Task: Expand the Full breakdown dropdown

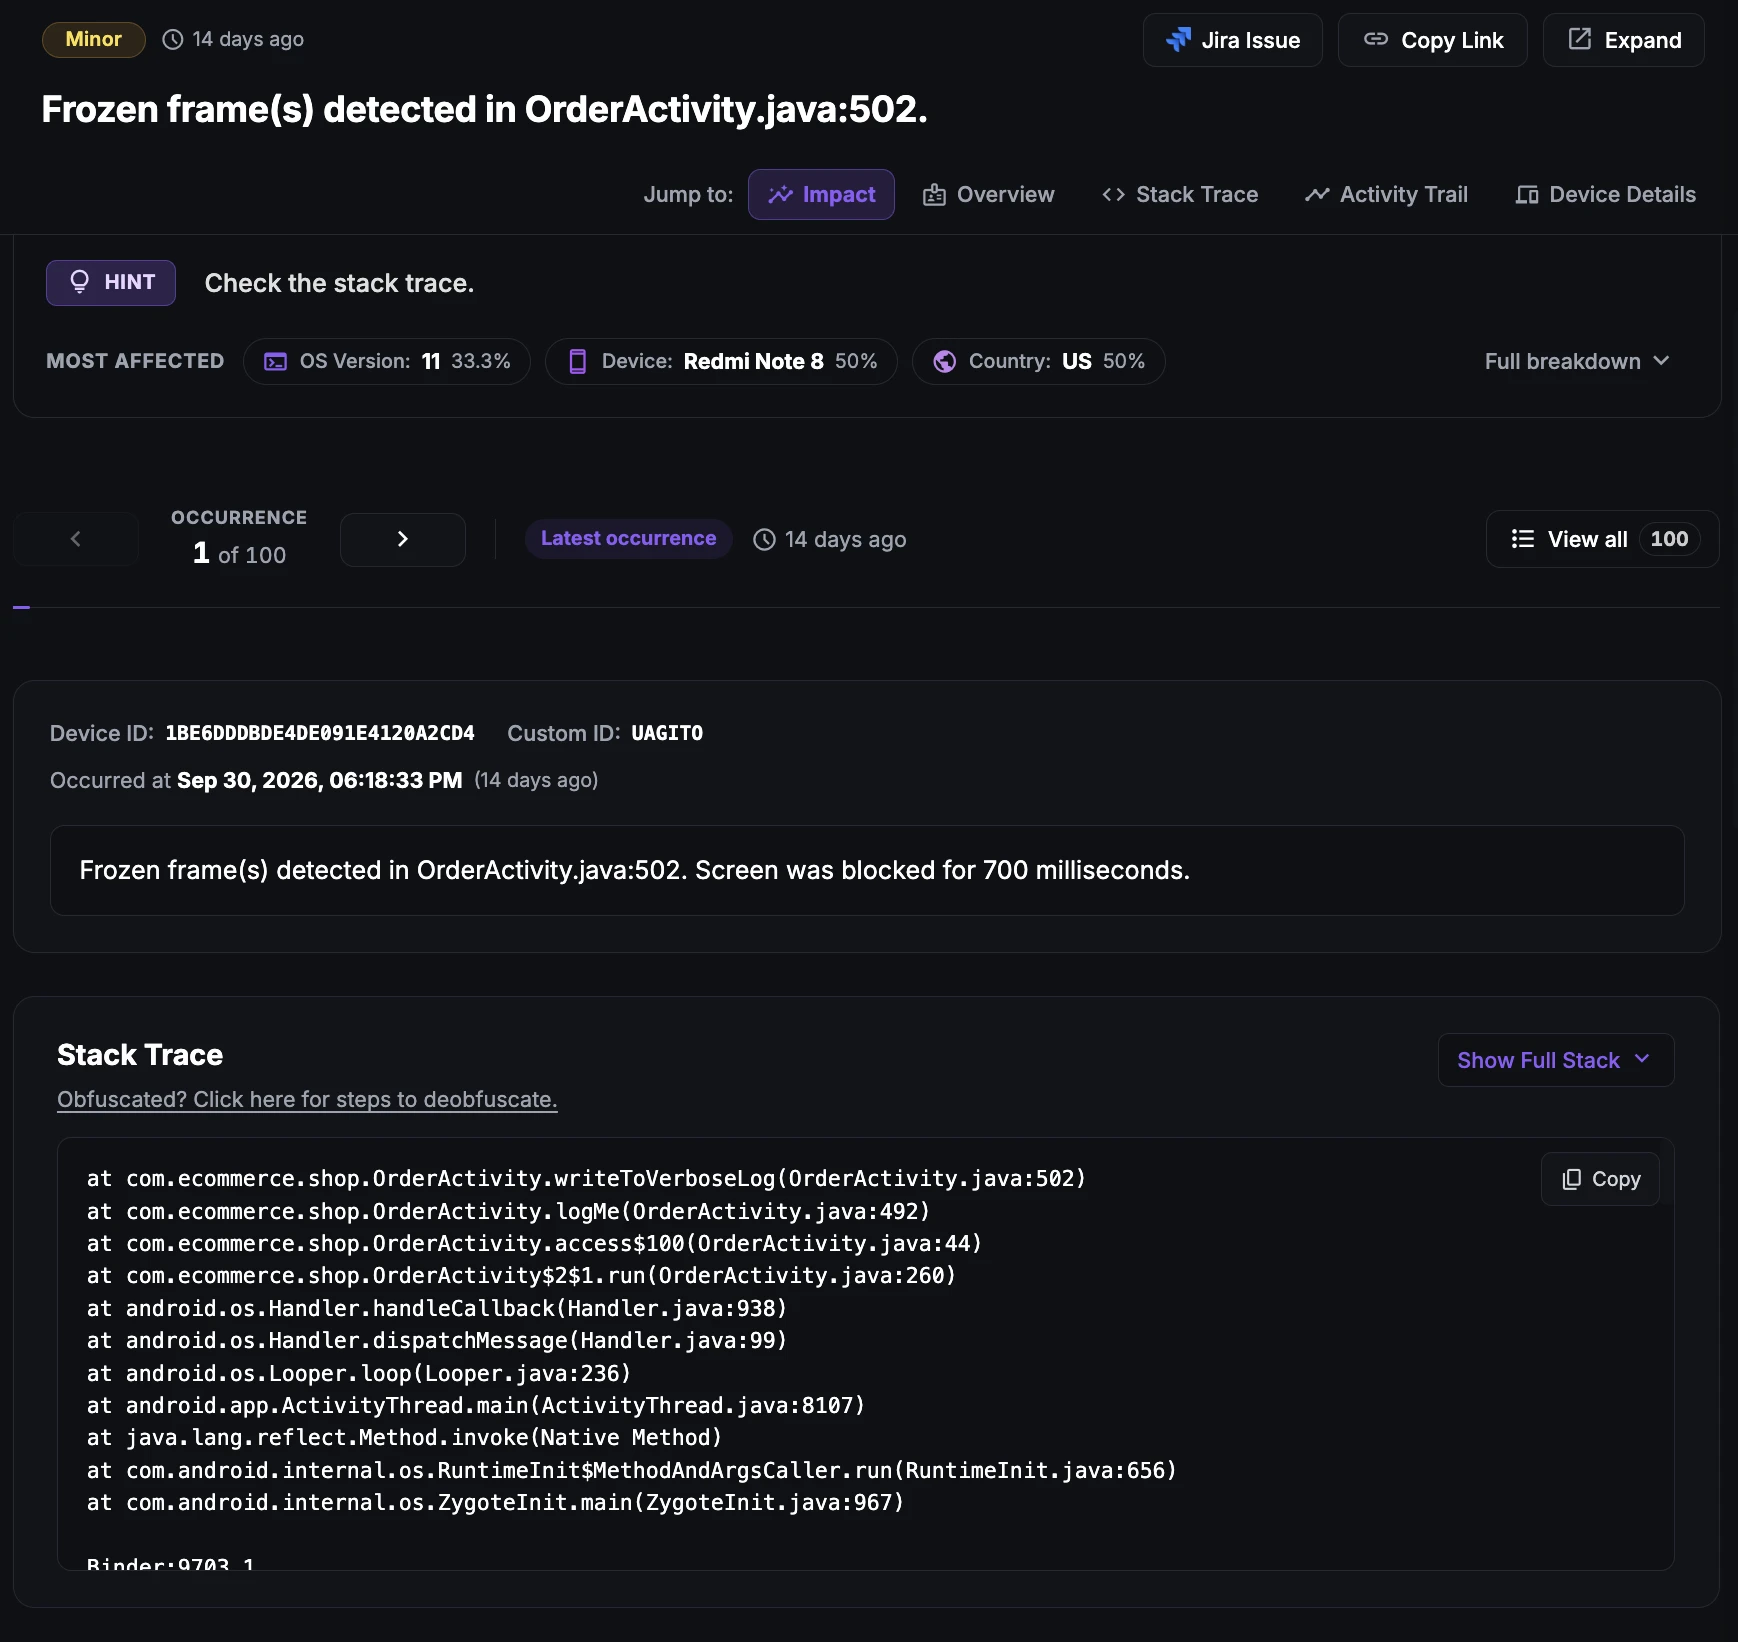Action: pyautogui.click(x=1577, y=361)
